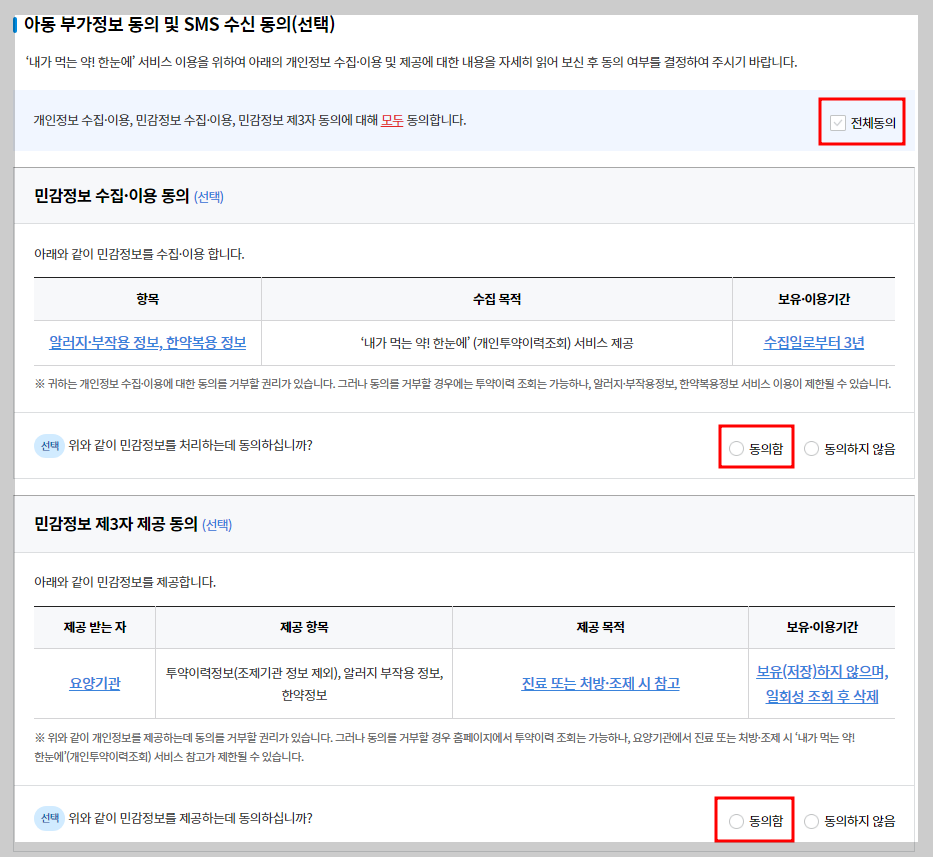The height and width of the screenshot is (857, 933).
Task: Click the red underlined 모두 text
Action: pos(392,120)
